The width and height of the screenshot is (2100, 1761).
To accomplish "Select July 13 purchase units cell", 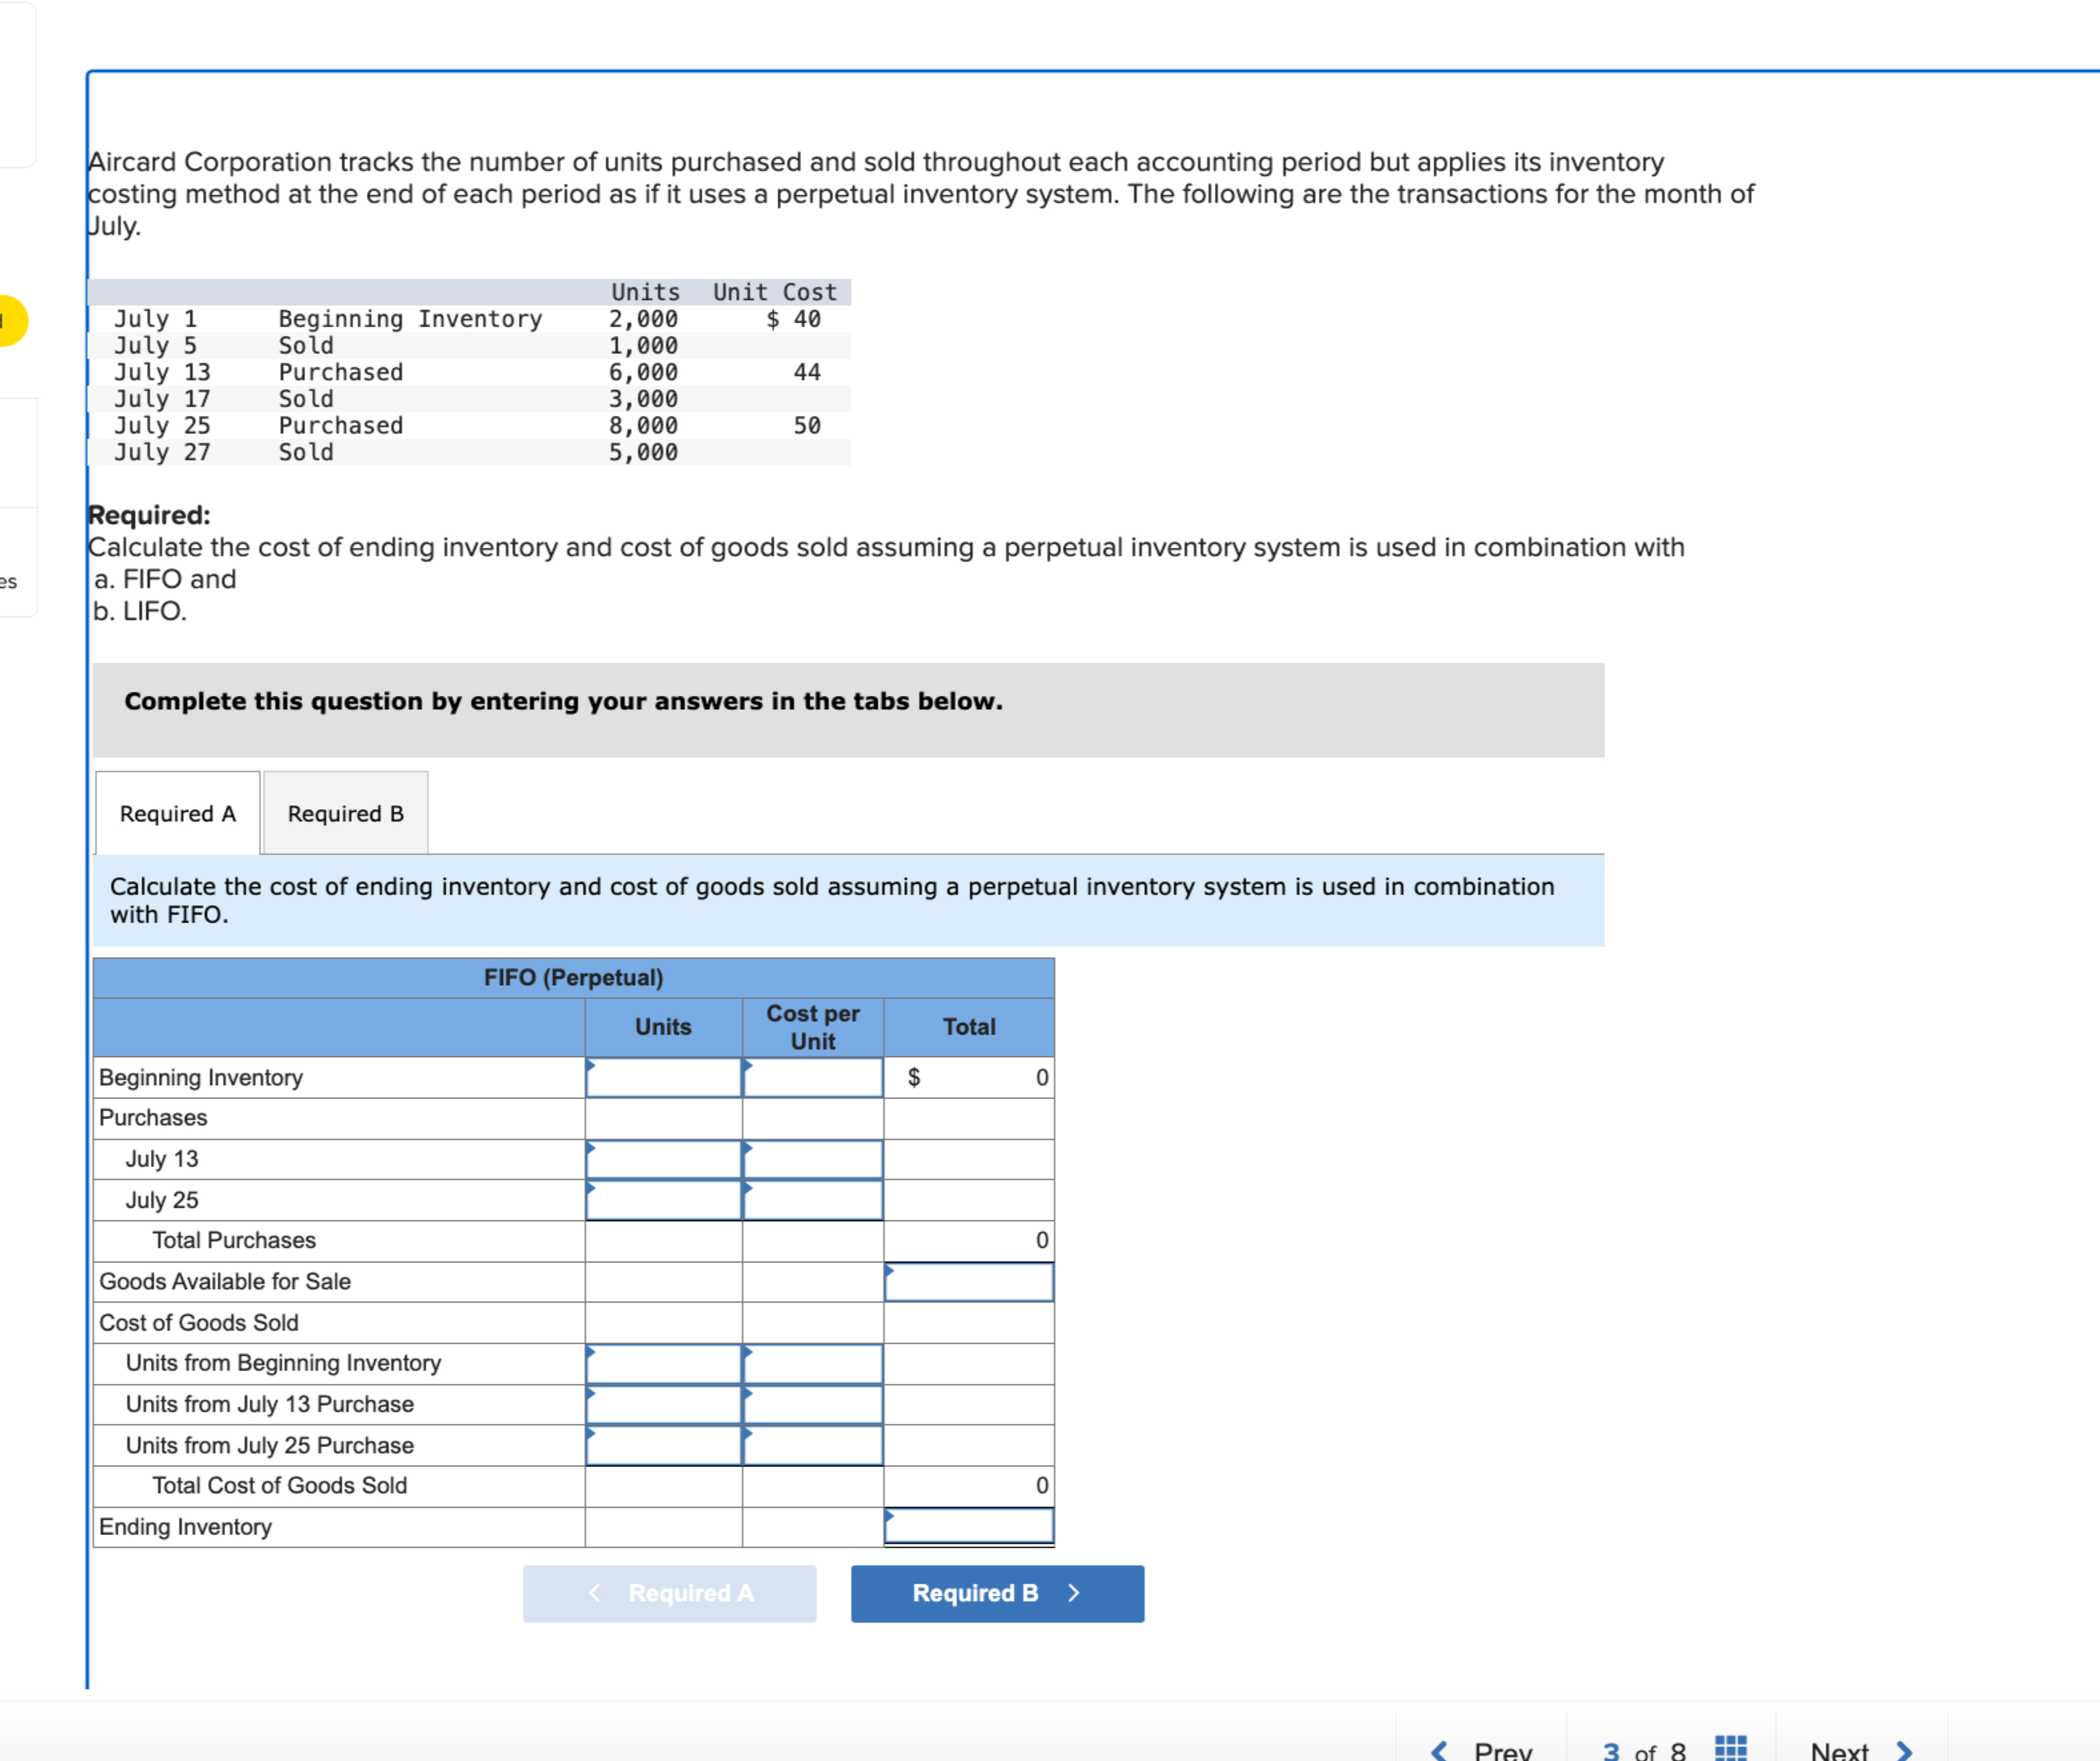I will tap(663, 1159).
